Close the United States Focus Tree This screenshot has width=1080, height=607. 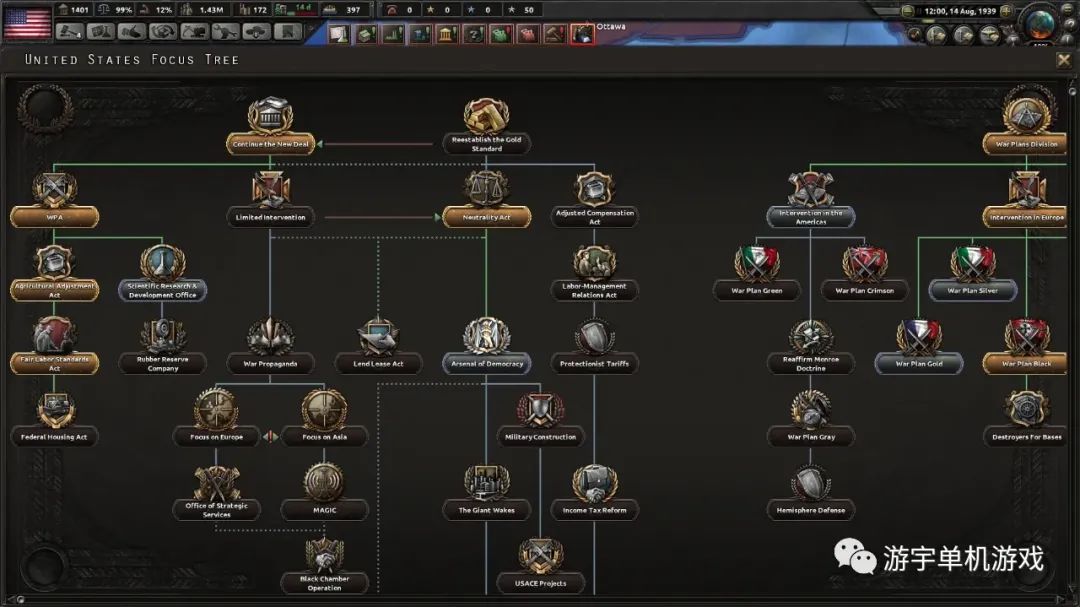point(1063,61)
